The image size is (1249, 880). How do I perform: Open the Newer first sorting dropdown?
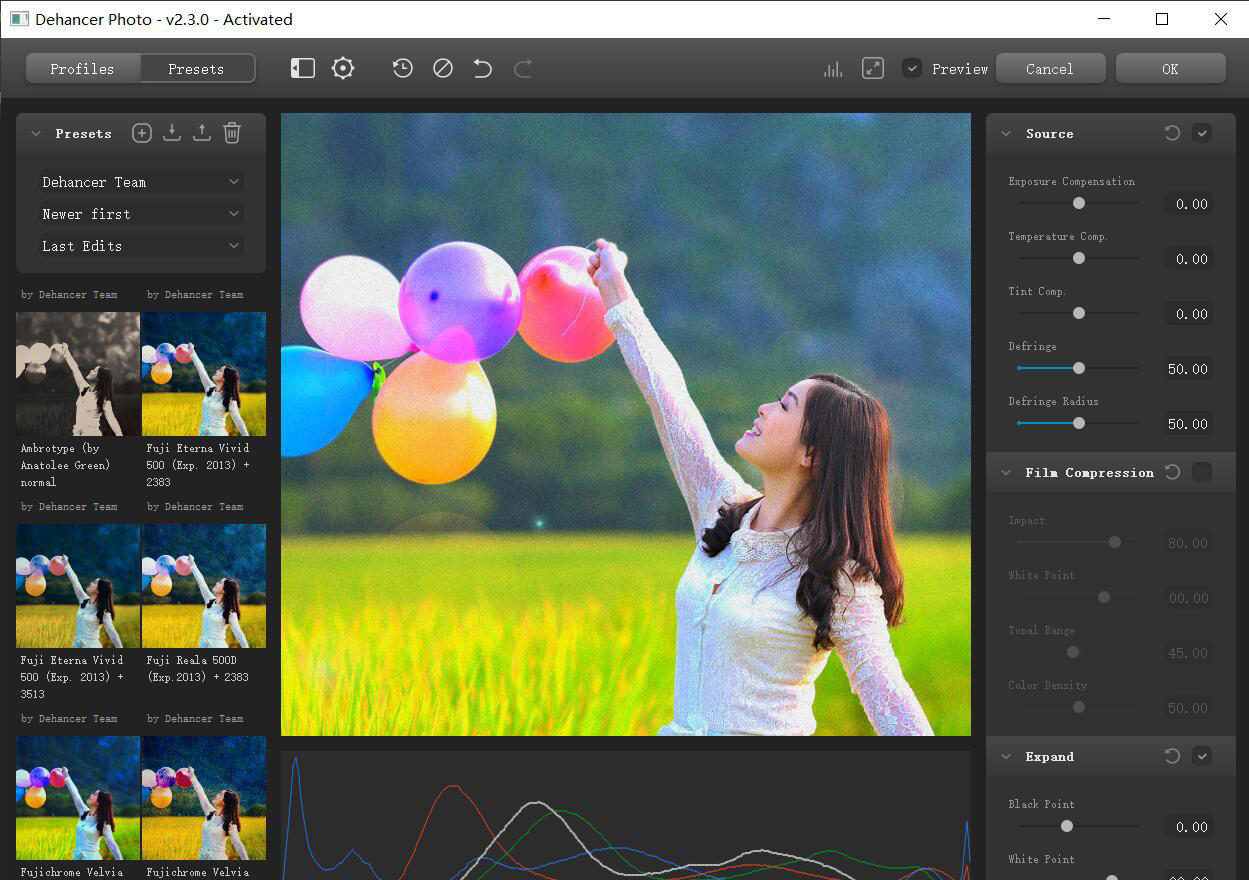139,213
